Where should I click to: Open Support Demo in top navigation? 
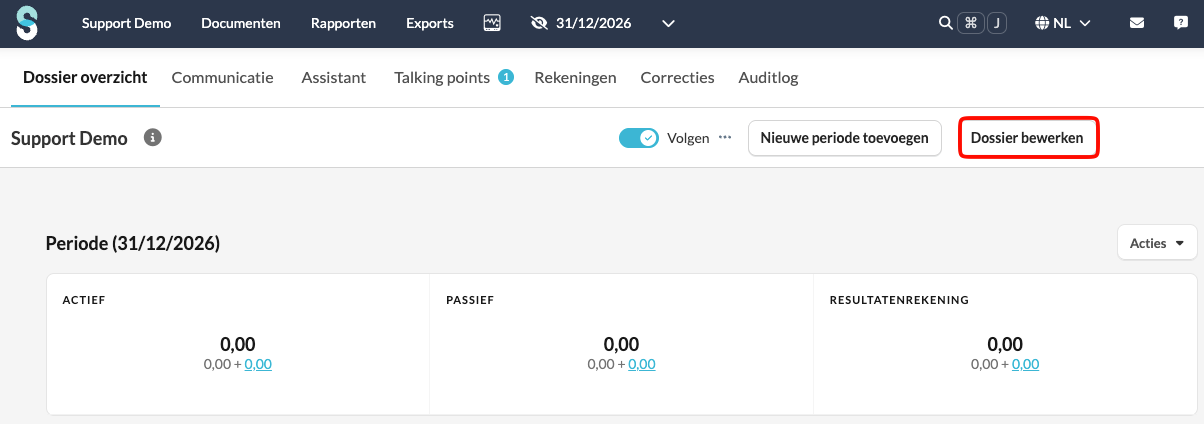point(126,23)
